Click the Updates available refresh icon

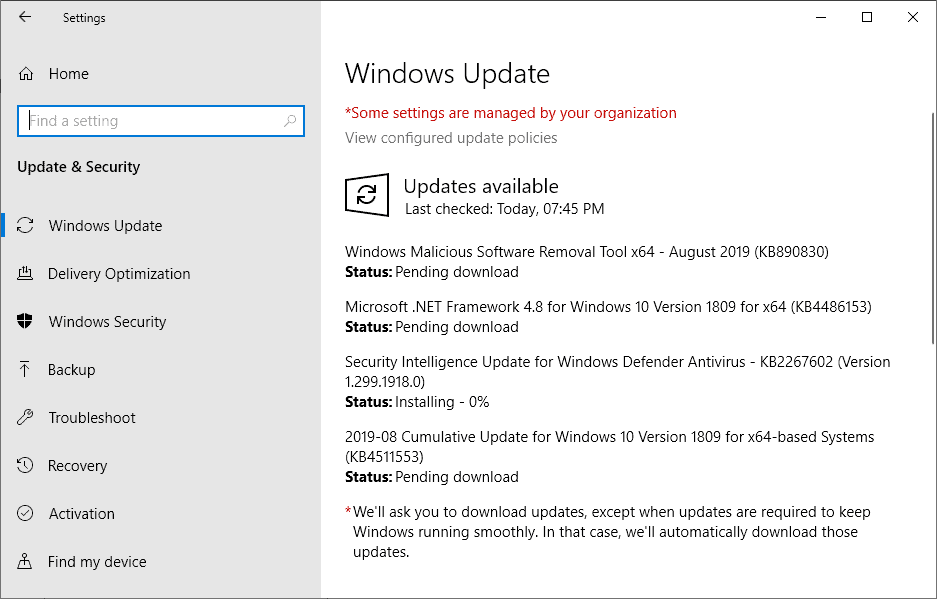coord(366,195)
